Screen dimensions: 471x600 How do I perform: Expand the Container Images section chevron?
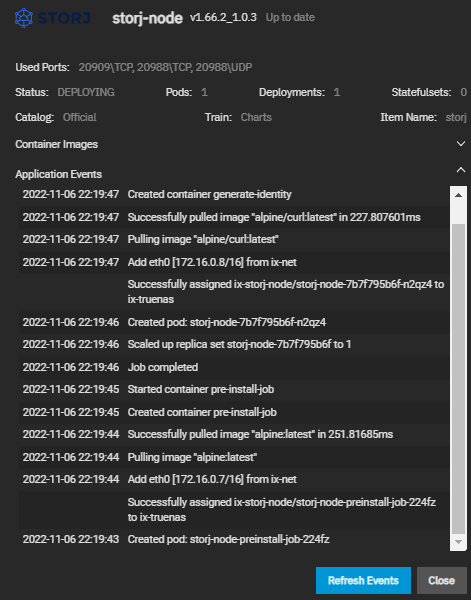pos(461,144)
